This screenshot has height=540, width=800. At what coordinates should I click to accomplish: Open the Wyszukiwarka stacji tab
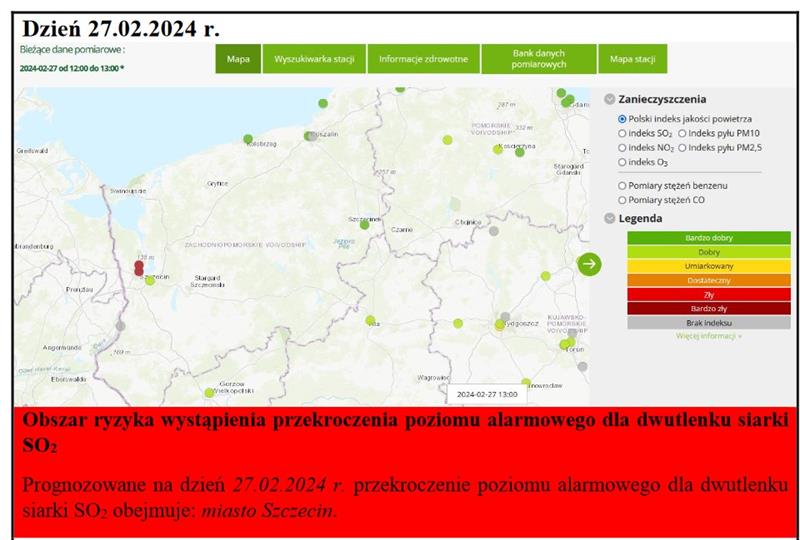(x=315, y=59)
